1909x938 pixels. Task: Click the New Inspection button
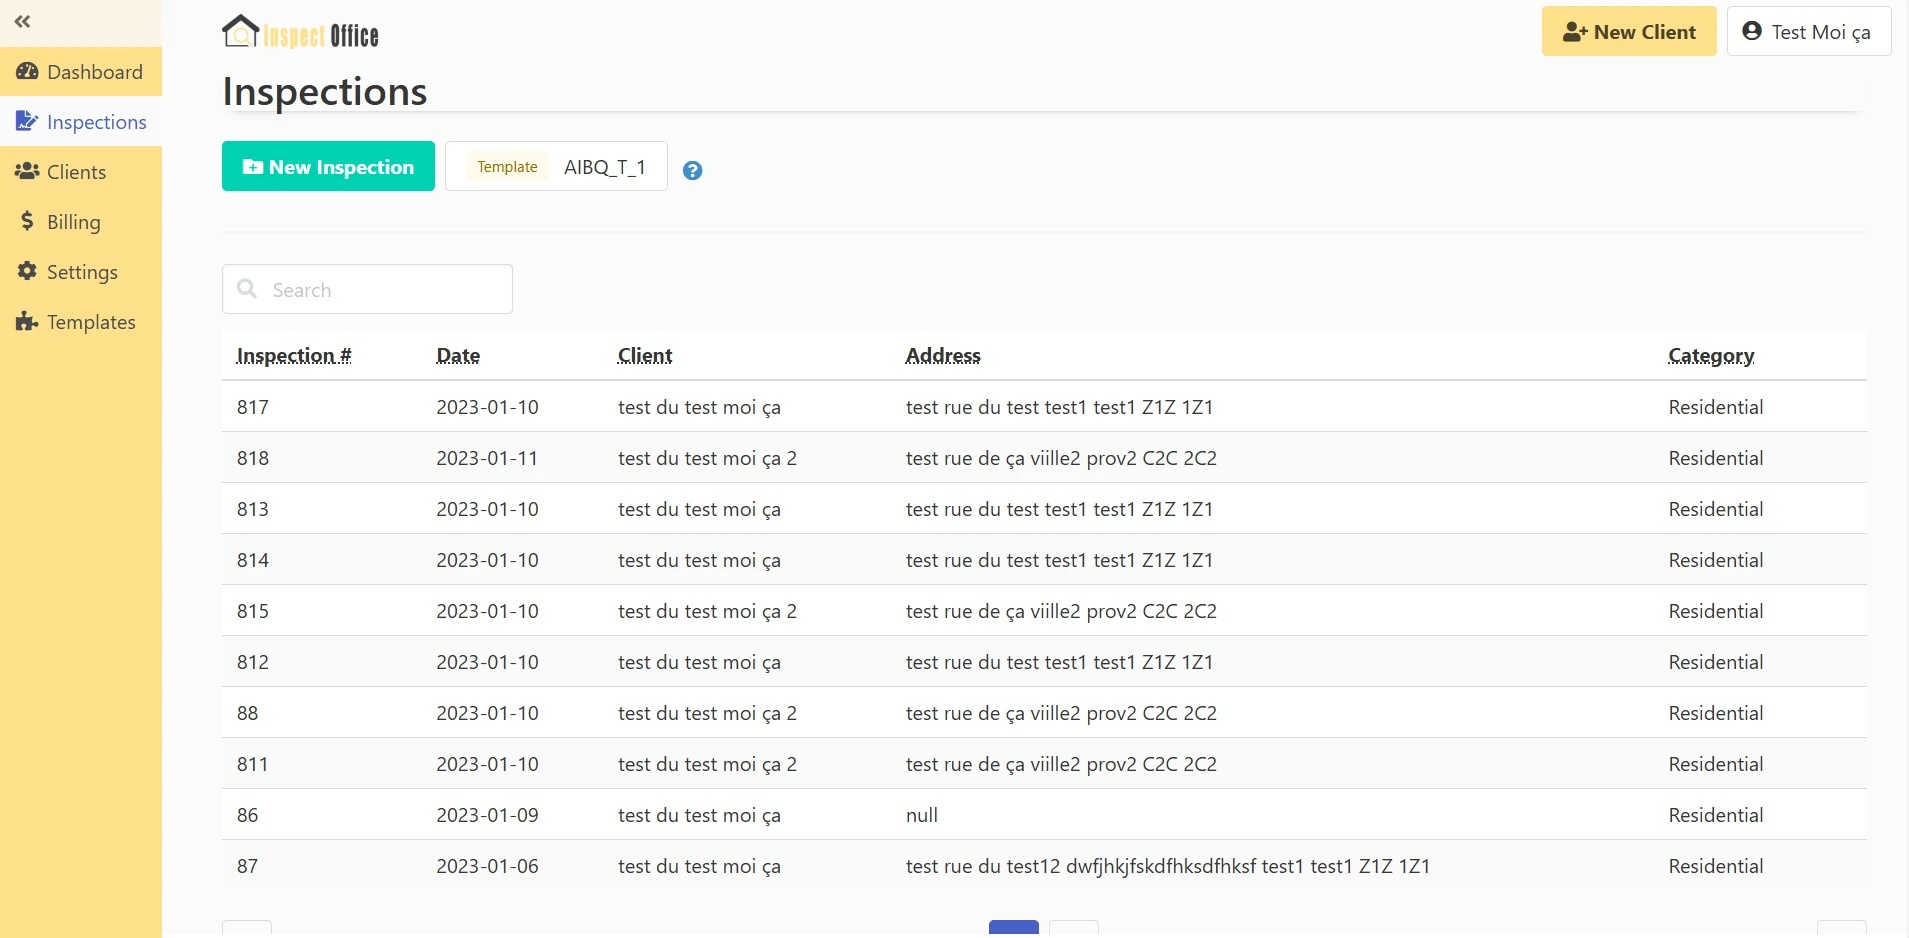point(328,167)
